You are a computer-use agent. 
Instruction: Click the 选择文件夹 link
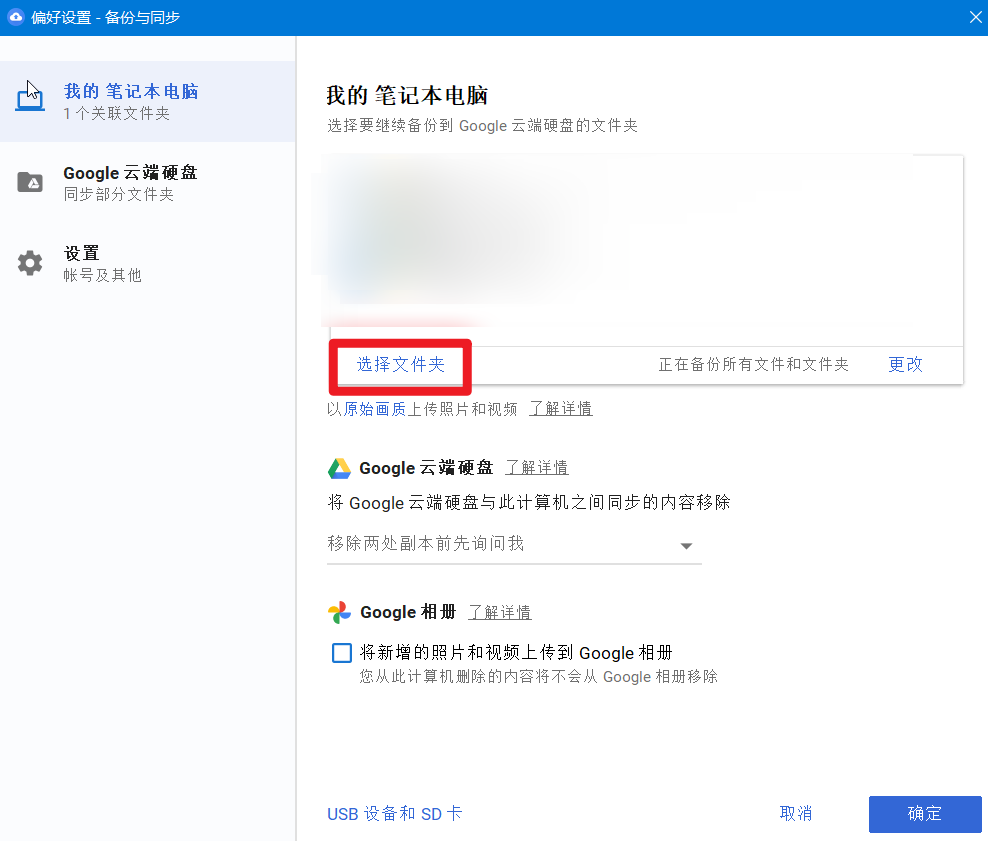[x=401, y=364]
